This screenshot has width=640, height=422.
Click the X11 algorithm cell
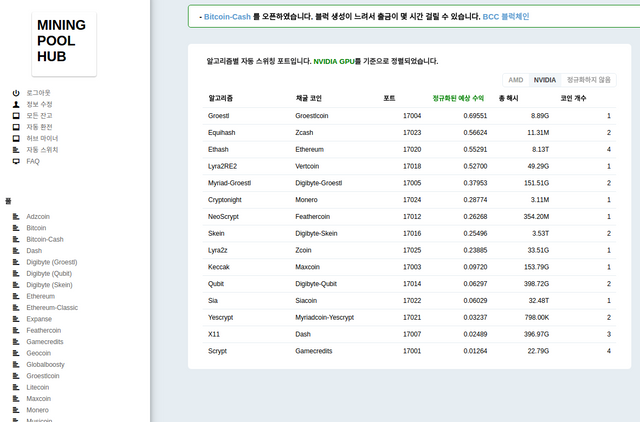[x=214, y=334]
